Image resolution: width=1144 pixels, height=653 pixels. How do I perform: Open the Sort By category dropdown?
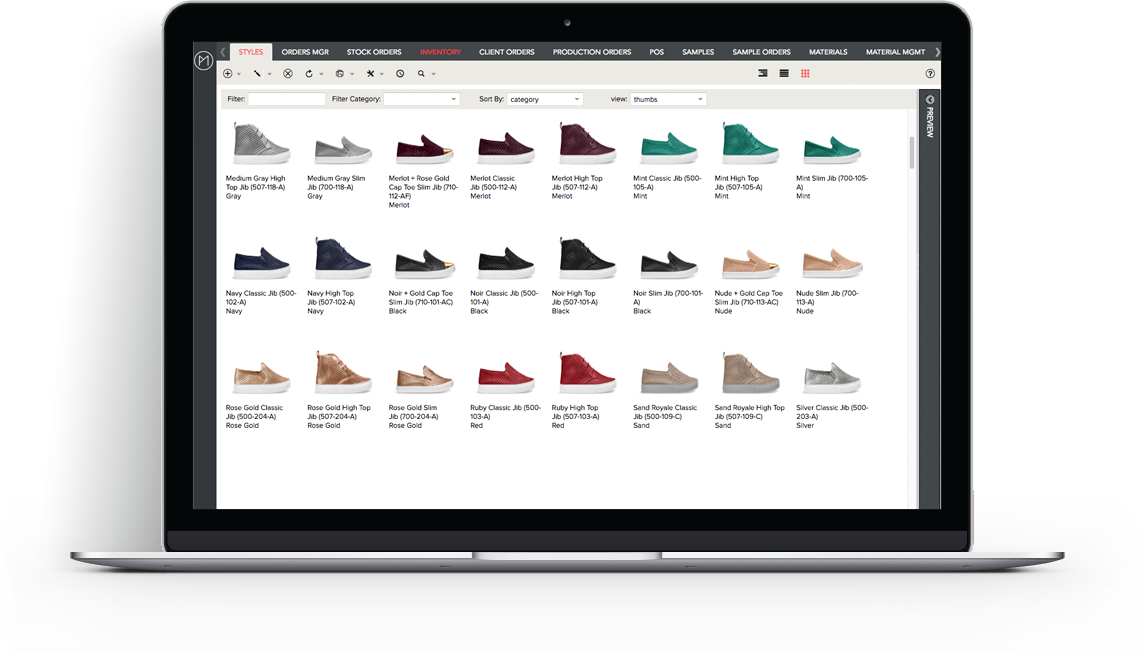[x=545, y=100]
